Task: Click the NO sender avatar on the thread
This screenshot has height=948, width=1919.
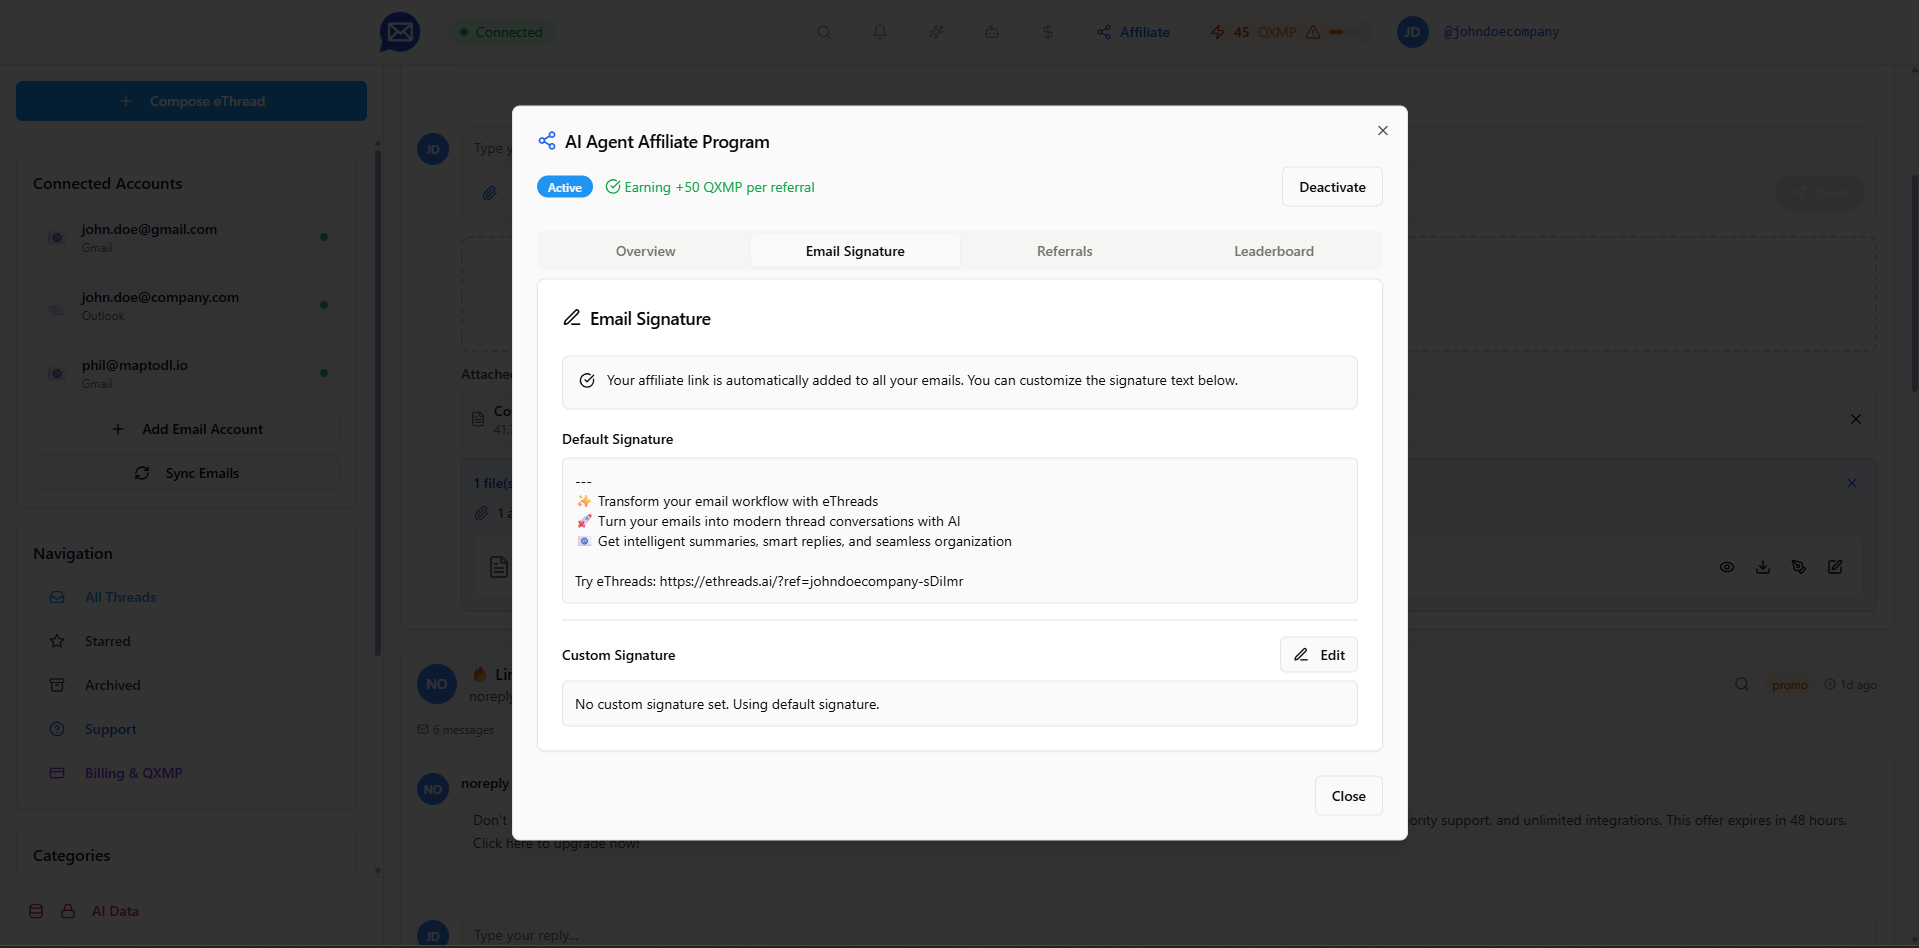Action: pyautogui.click(x=437, y=684)
